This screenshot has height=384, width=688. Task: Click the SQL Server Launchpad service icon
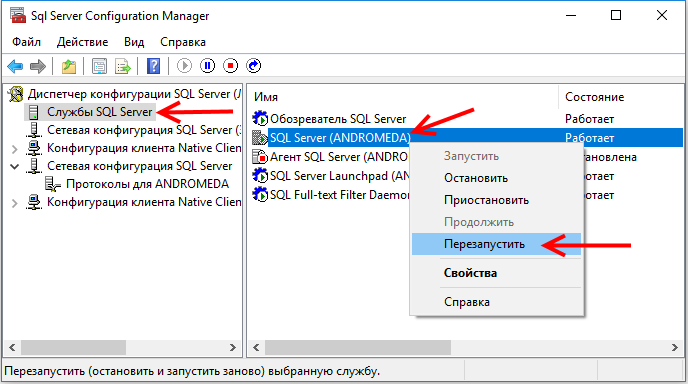pos(260,176)
